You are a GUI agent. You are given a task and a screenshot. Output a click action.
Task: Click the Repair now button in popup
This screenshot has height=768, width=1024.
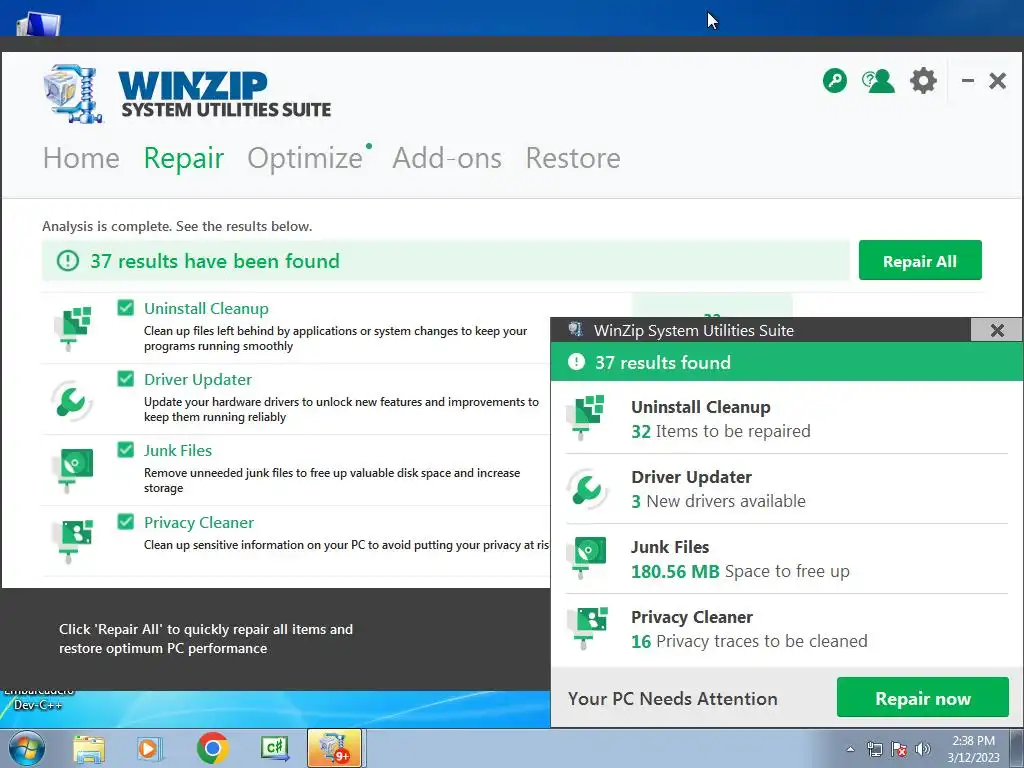(923, 697)
